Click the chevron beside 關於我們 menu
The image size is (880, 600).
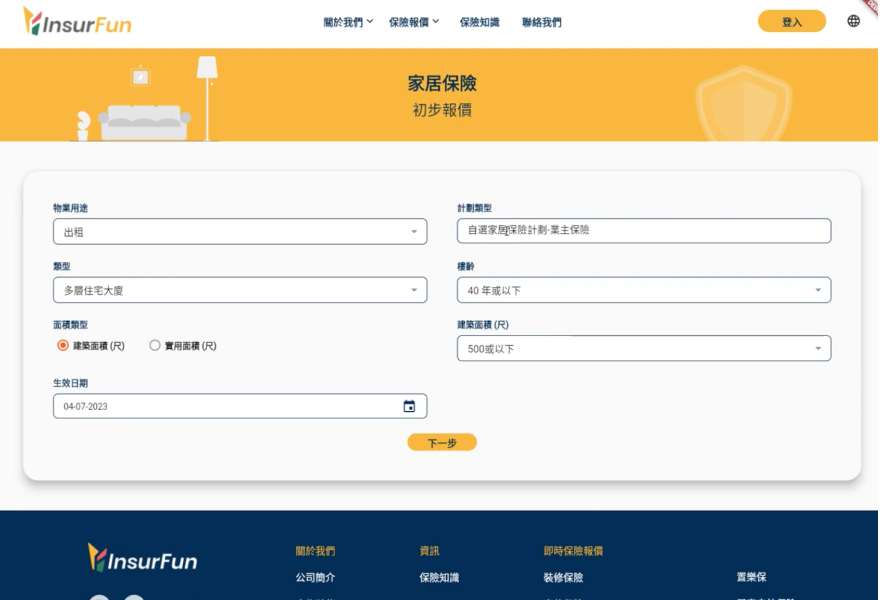(370, 21)
